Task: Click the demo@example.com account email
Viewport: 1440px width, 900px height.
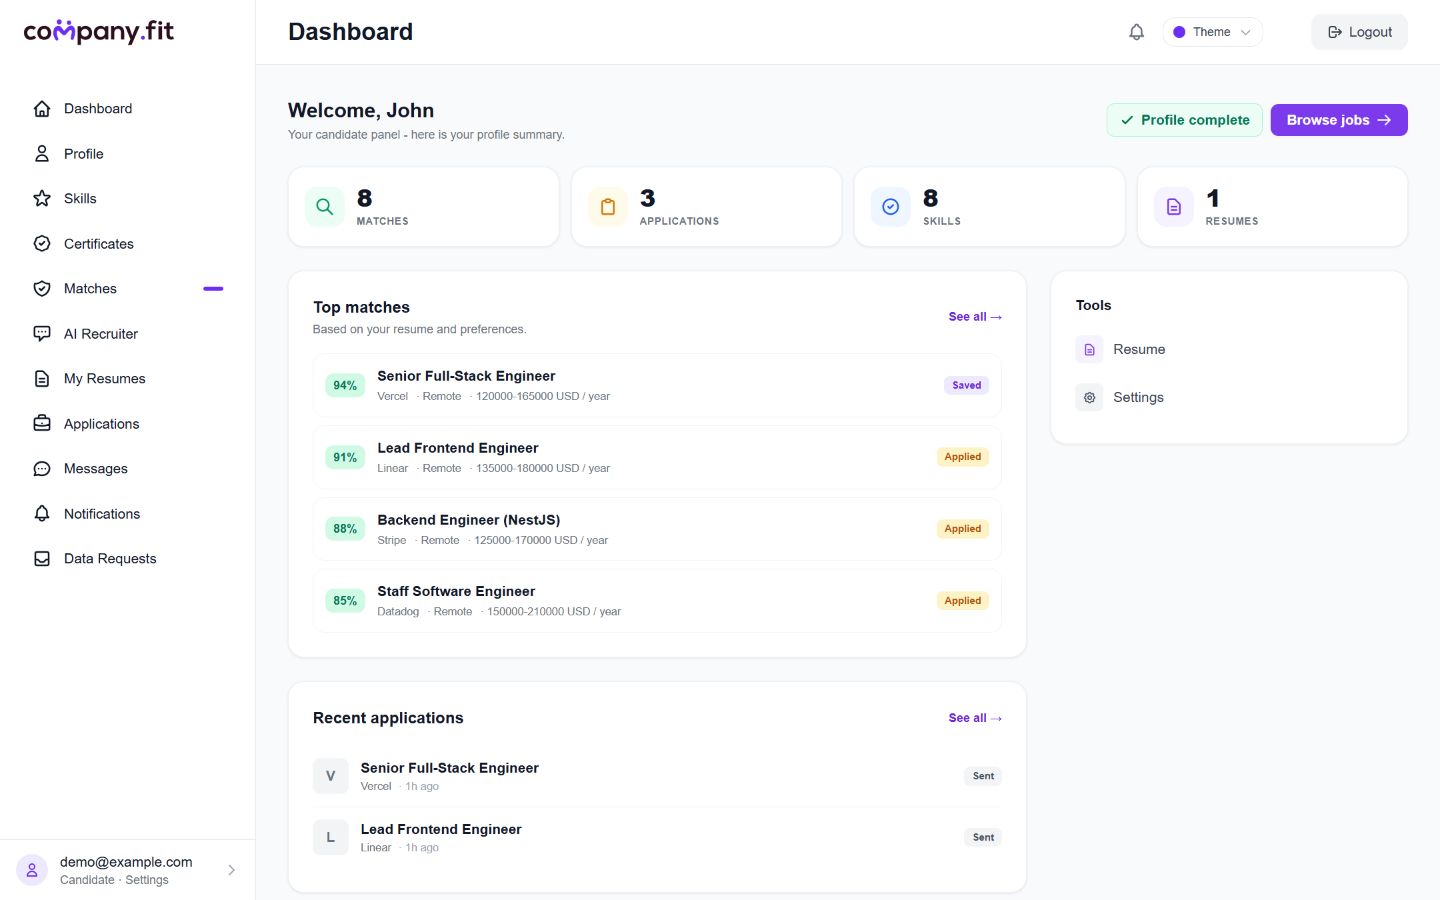Action: pos(126,862)
